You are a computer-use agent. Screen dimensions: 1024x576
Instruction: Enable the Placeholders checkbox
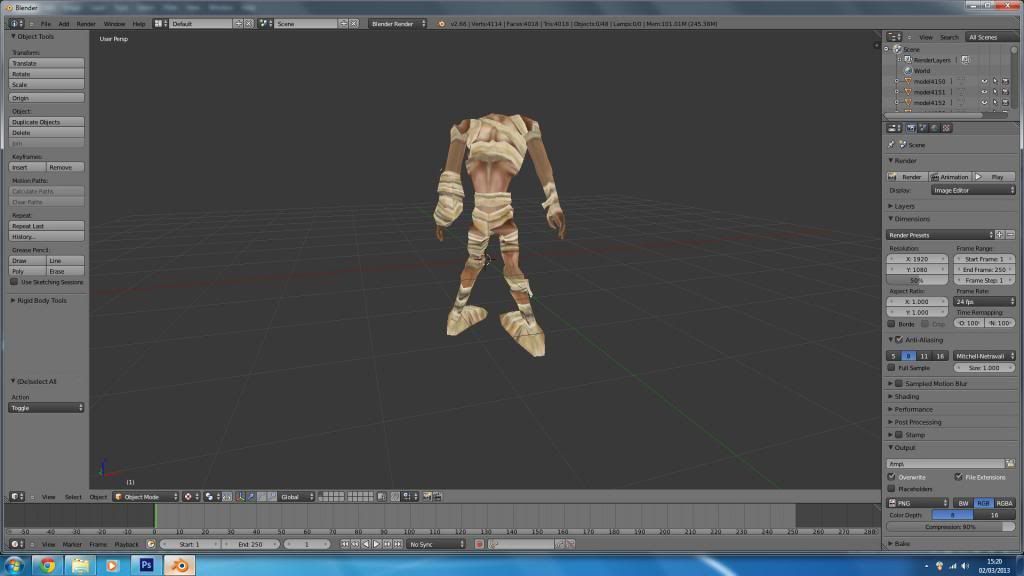click(891, 489)
